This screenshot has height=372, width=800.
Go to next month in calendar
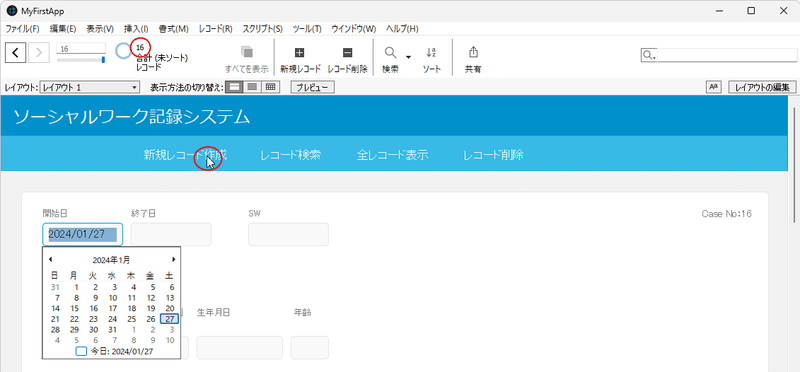[173, 260]
